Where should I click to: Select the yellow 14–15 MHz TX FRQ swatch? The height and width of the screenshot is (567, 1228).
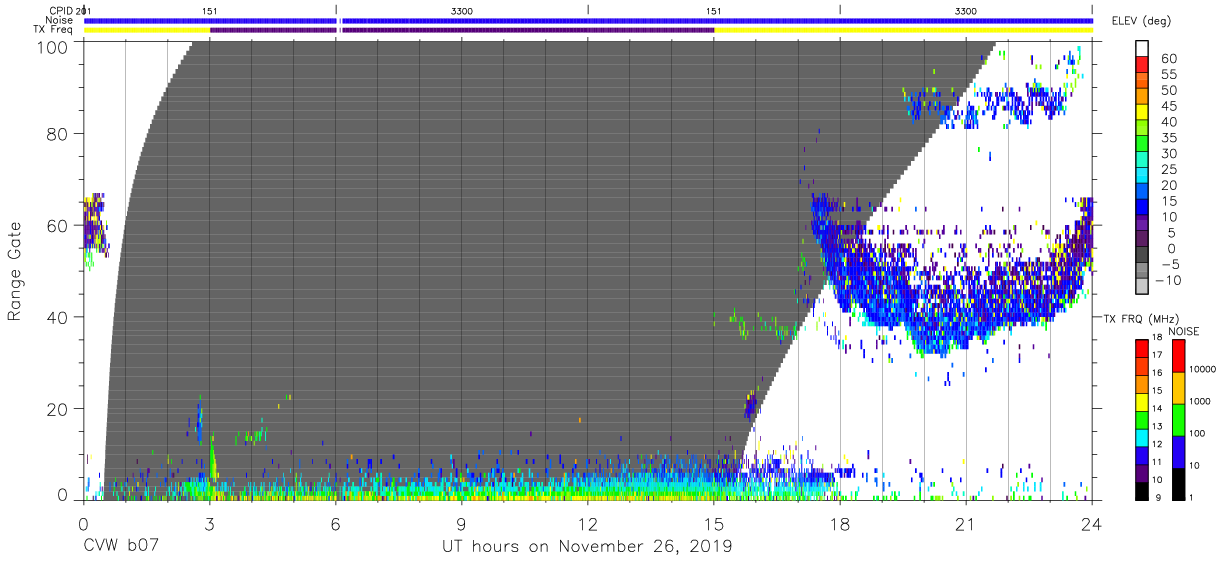(1143, 401)
